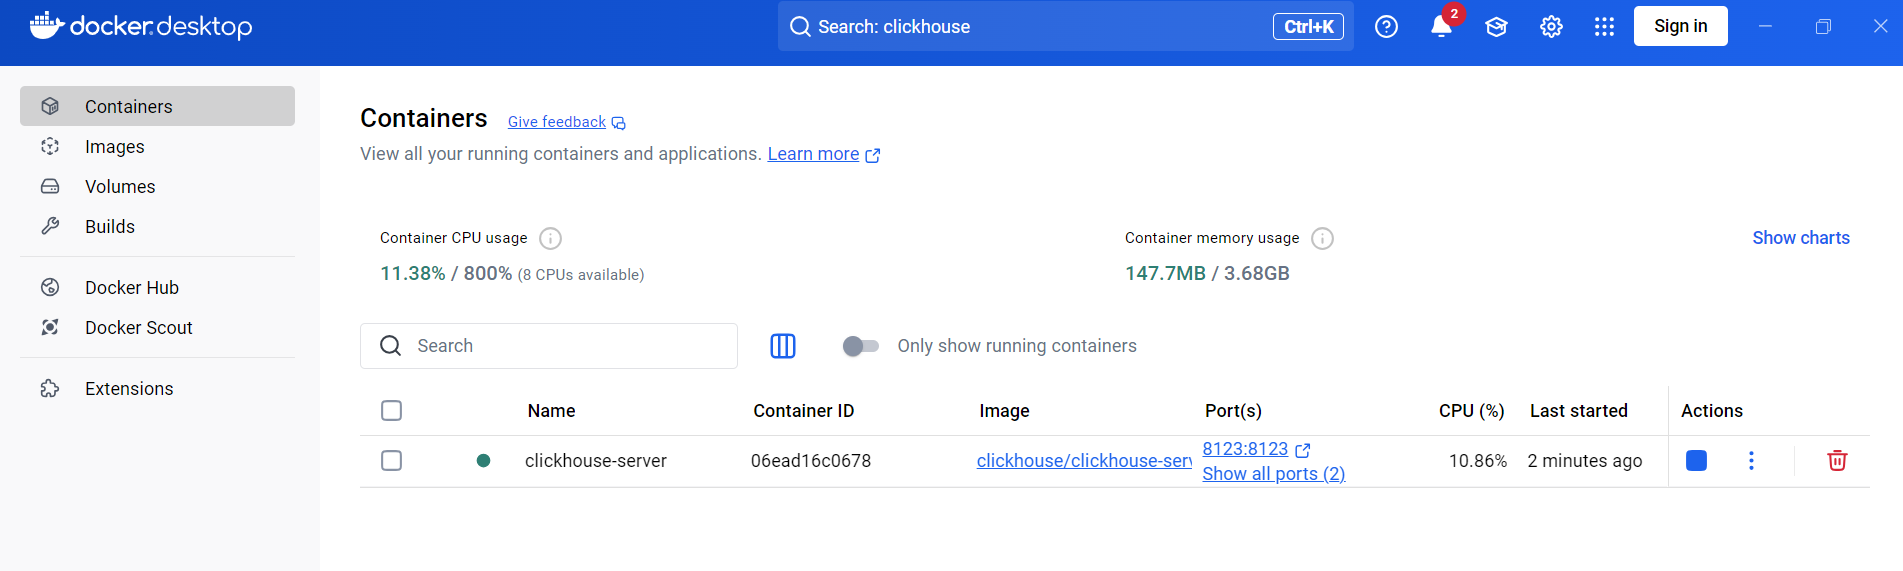The image size is (1903, 571).
Task: Open the clickhouse/clickhouse-server image link
Action: 1084,461
